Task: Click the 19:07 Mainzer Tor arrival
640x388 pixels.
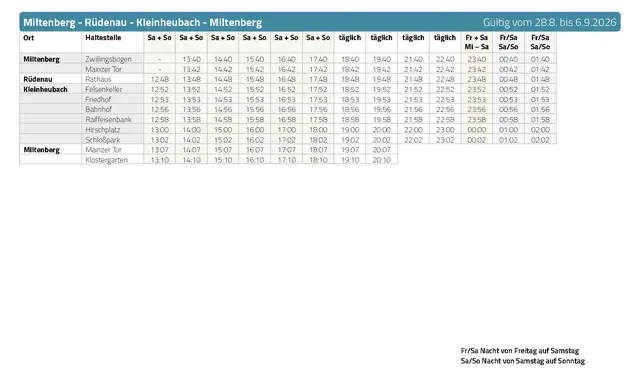Action: (350, 150)
